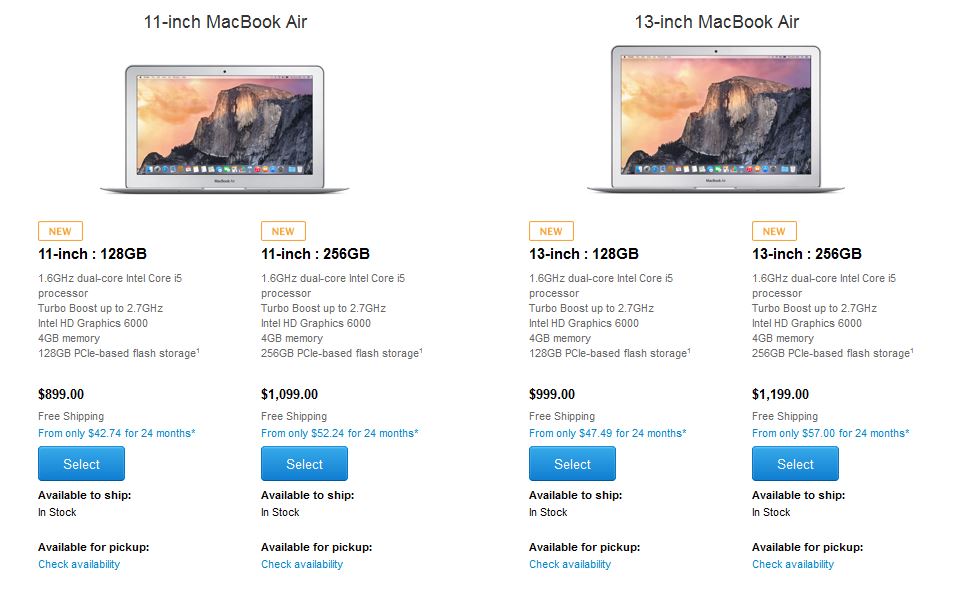
Task: Open the $47.49 for 24 months financing link
Action: tap(607, 433)
